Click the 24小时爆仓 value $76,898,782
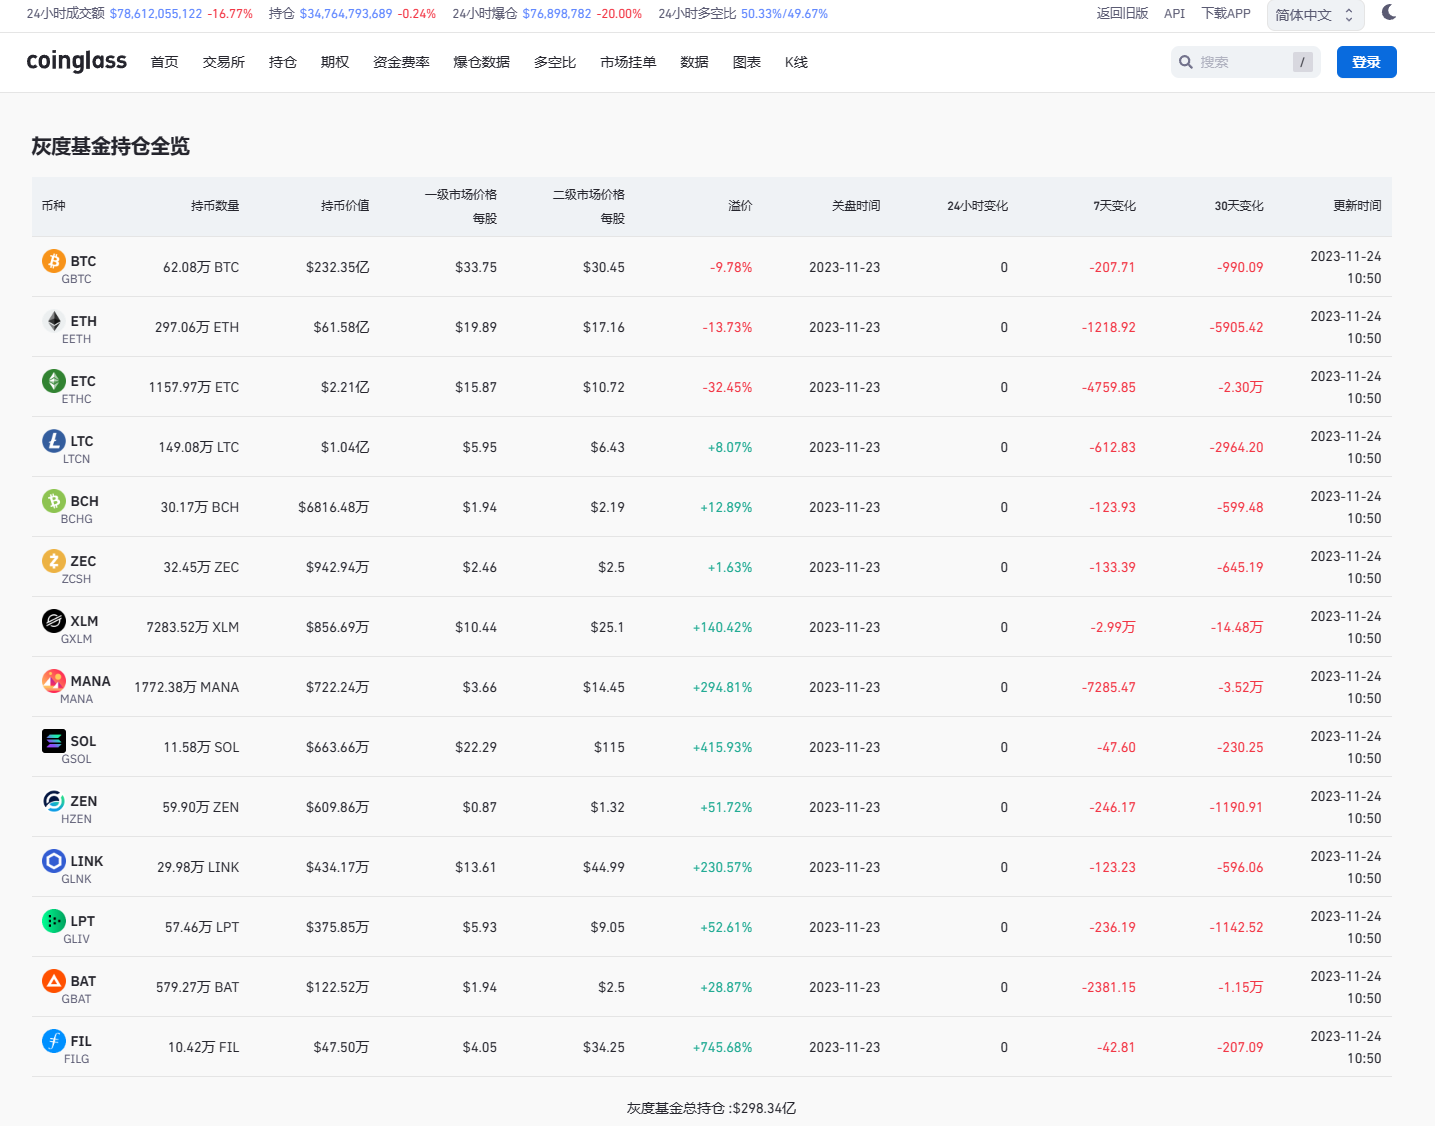The width and height of the screenshot is (1435, 1126). (557, 14)
